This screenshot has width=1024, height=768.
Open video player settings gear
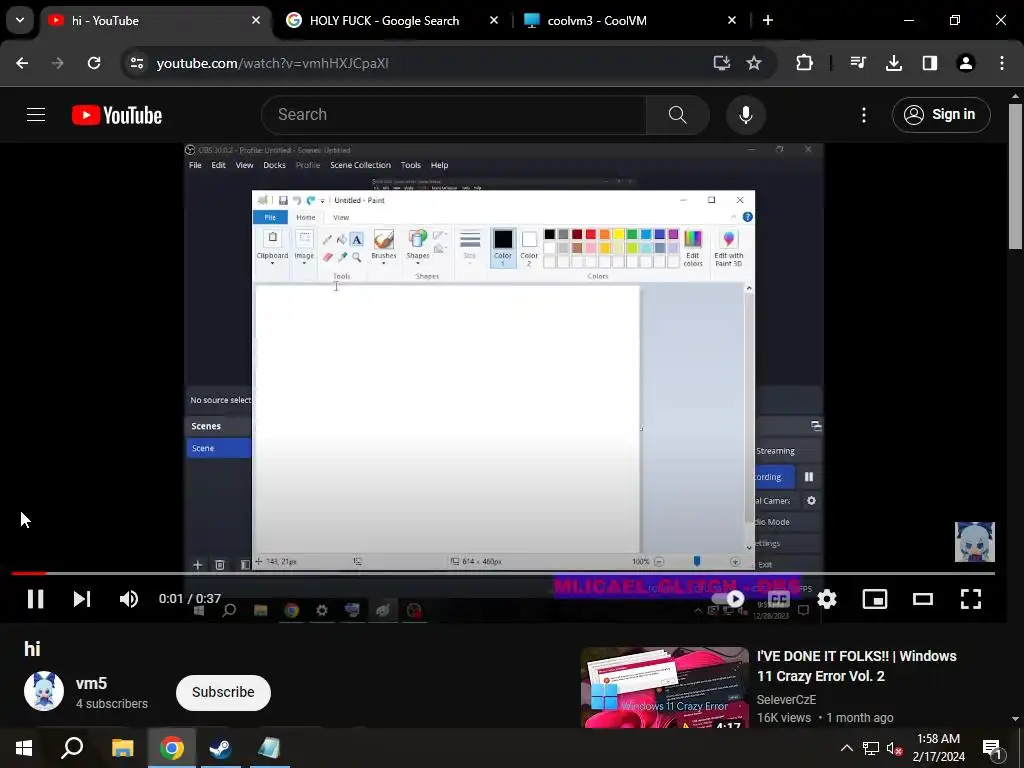coord(827,599)
